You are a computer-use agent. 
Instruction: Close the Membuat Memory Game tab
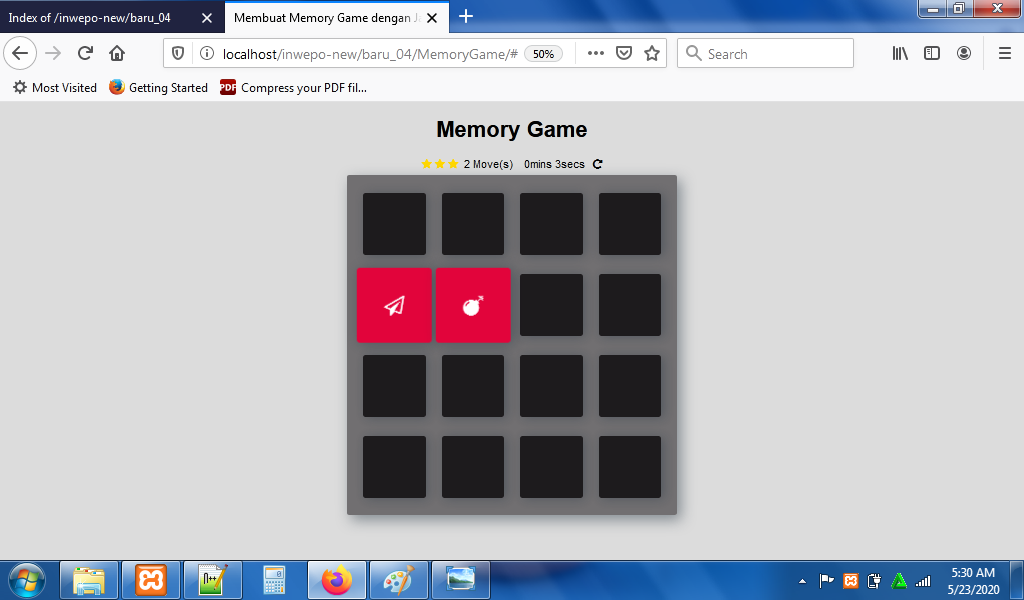pos(432,18)
